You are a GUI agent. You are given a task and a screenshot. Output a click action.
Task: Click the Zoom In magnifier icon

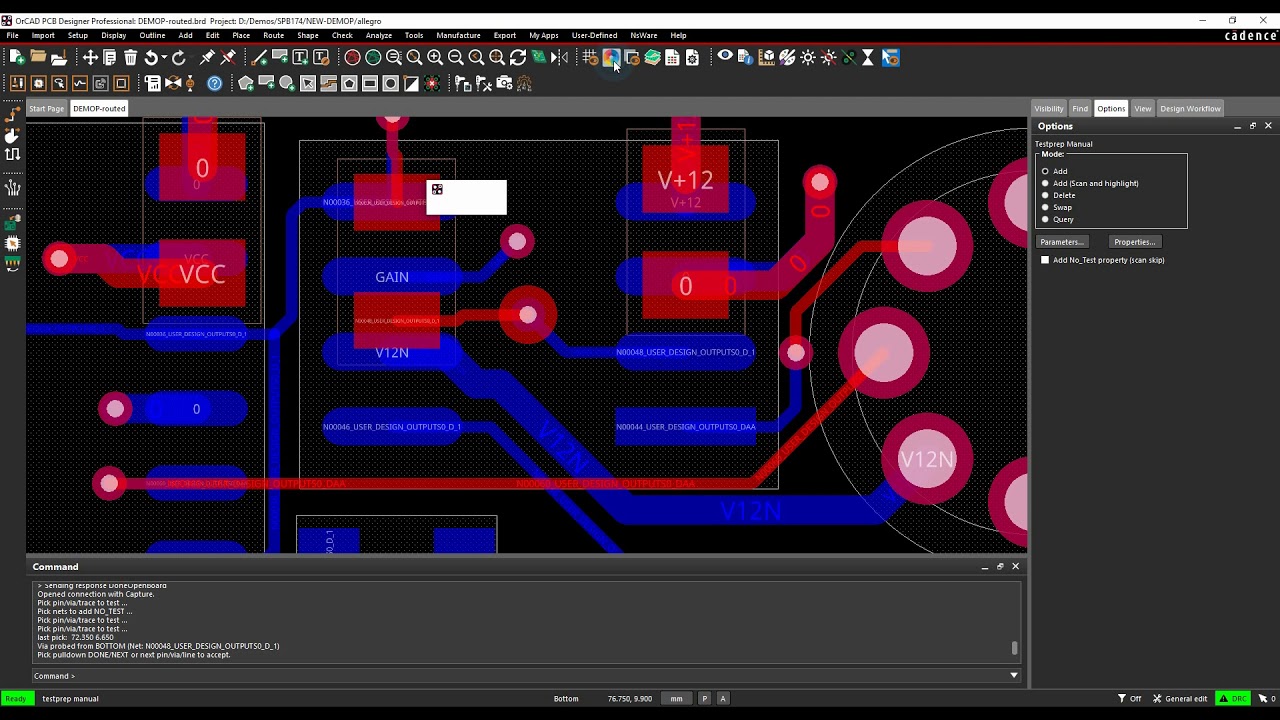tap(435, 57)
